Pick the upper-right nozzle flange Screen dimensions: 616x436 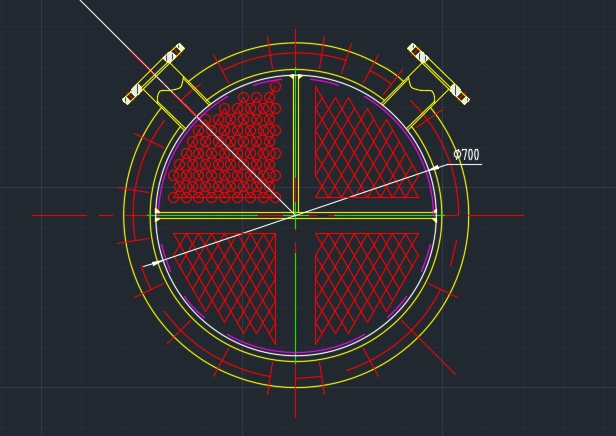[438, 74]
